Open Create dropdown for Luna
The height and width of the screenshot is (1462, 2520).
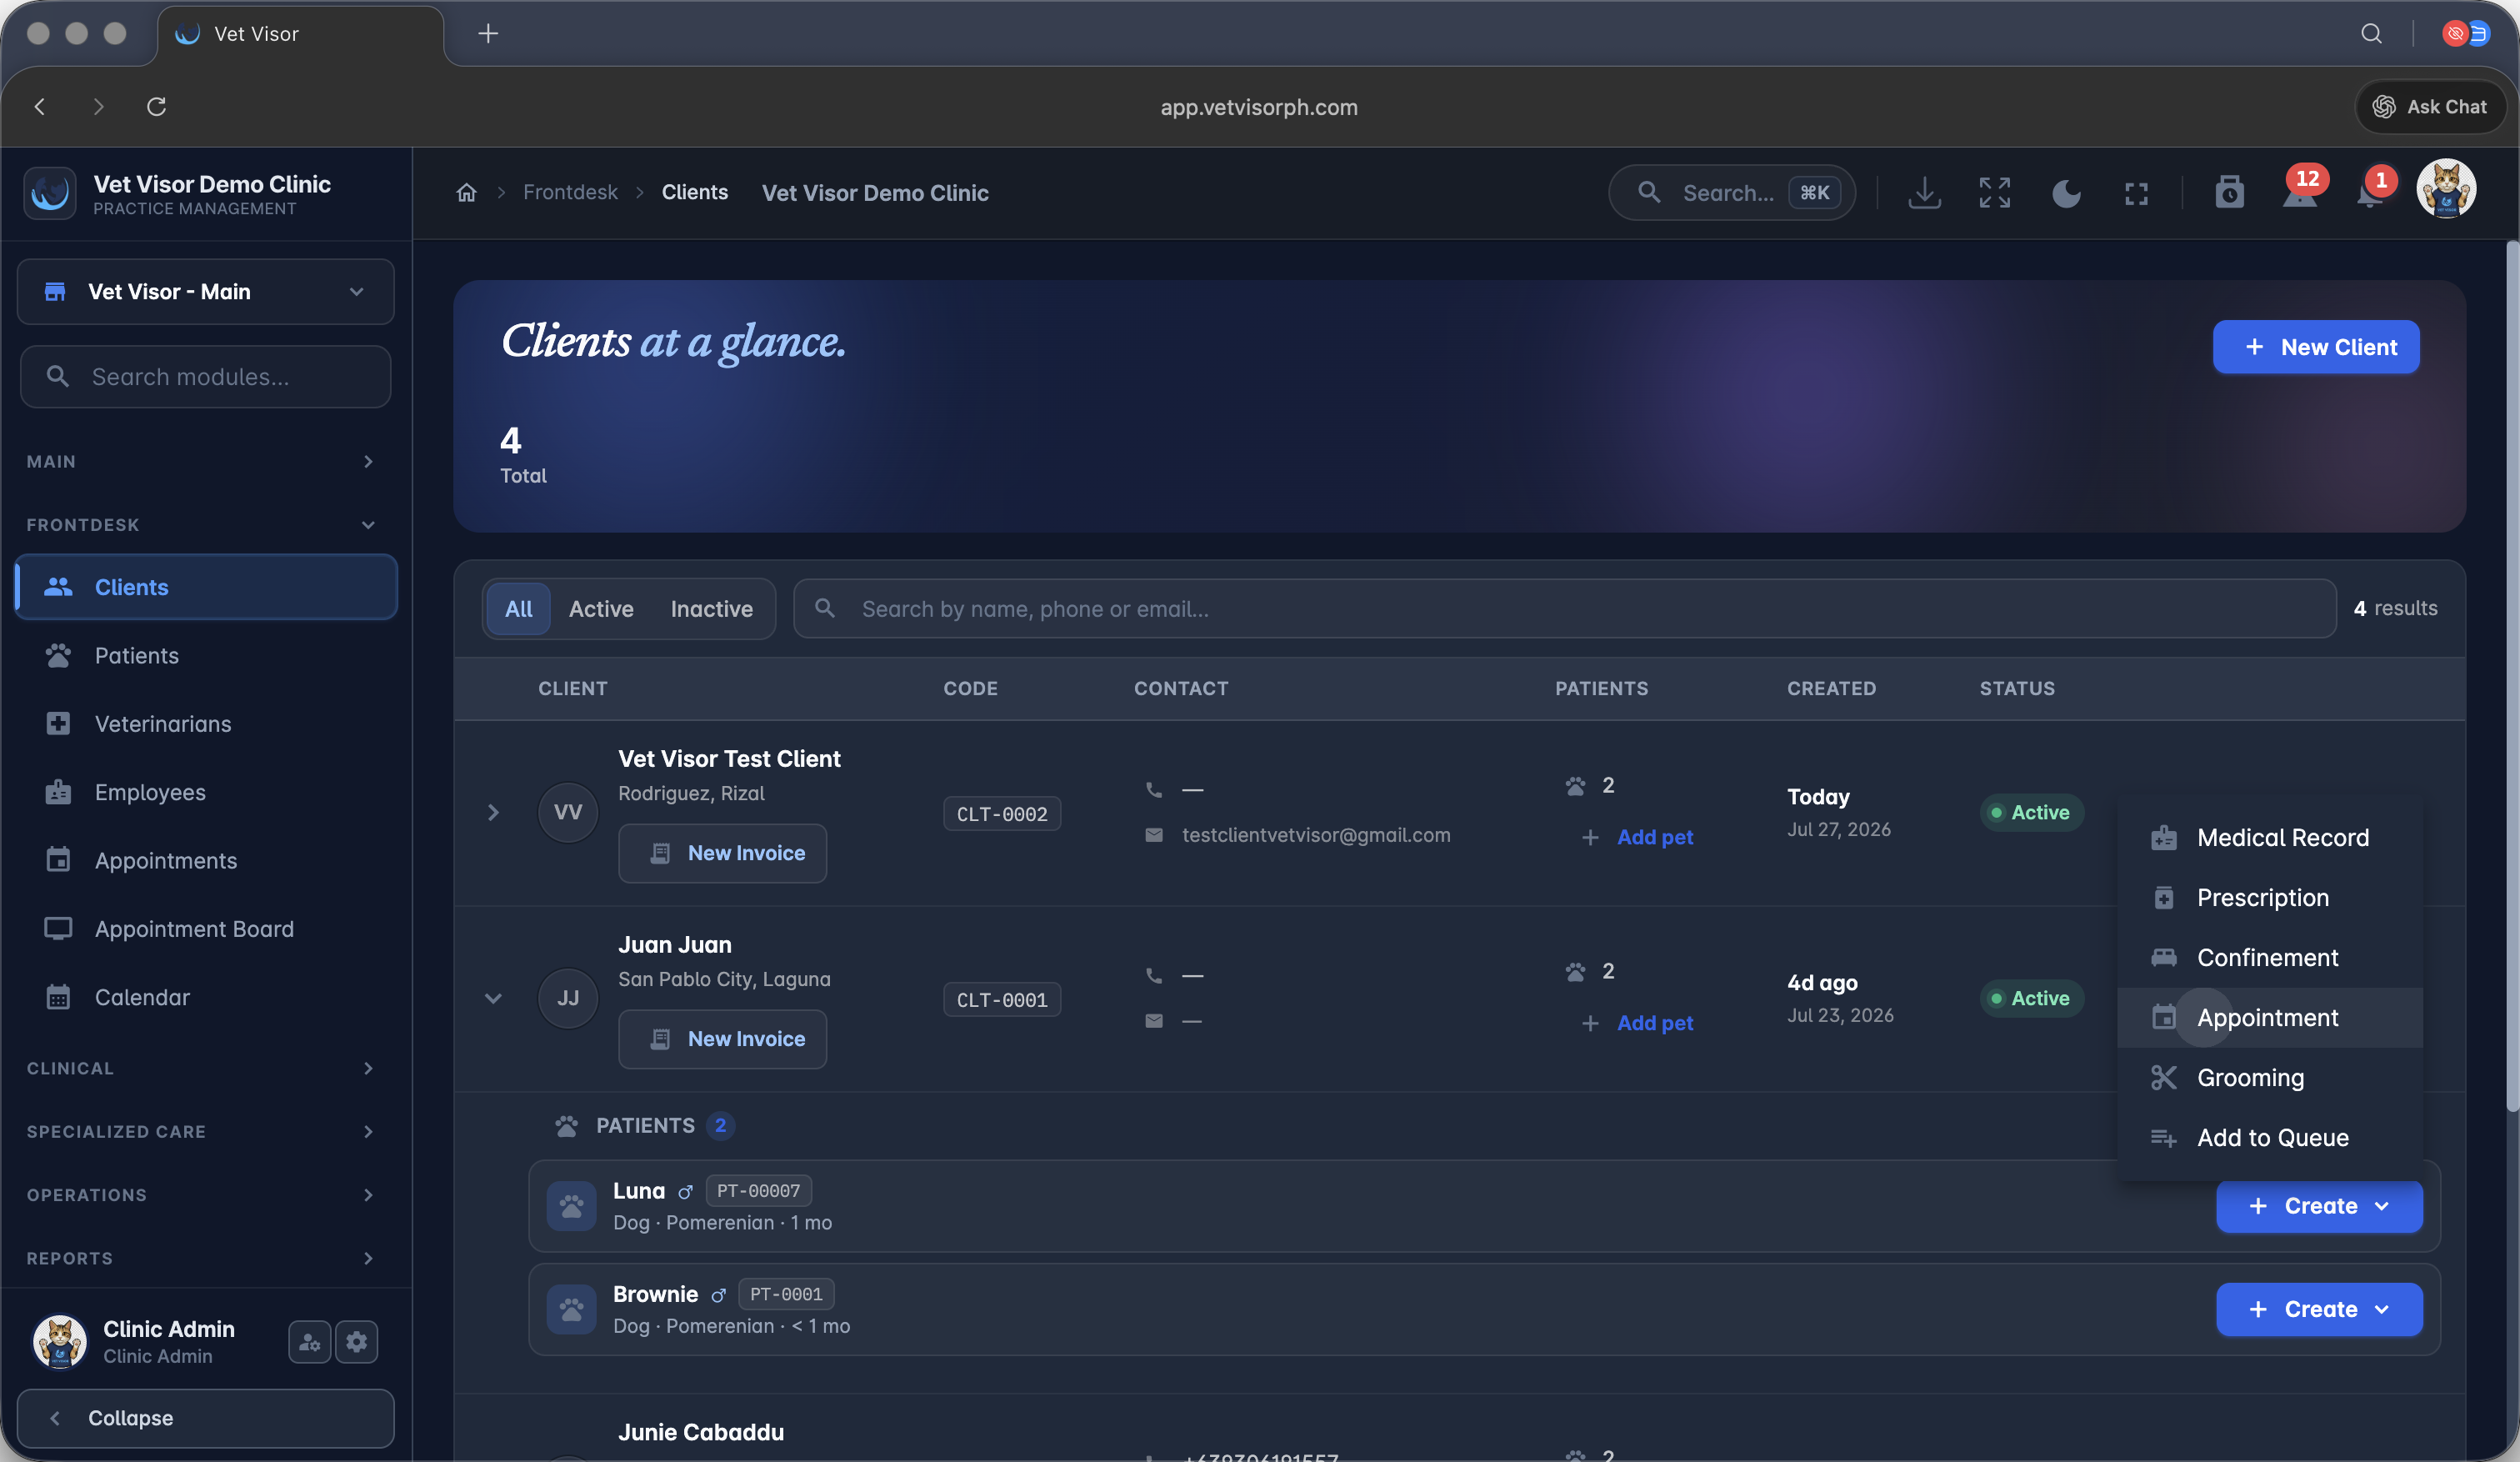(x=2319, y=1206)
